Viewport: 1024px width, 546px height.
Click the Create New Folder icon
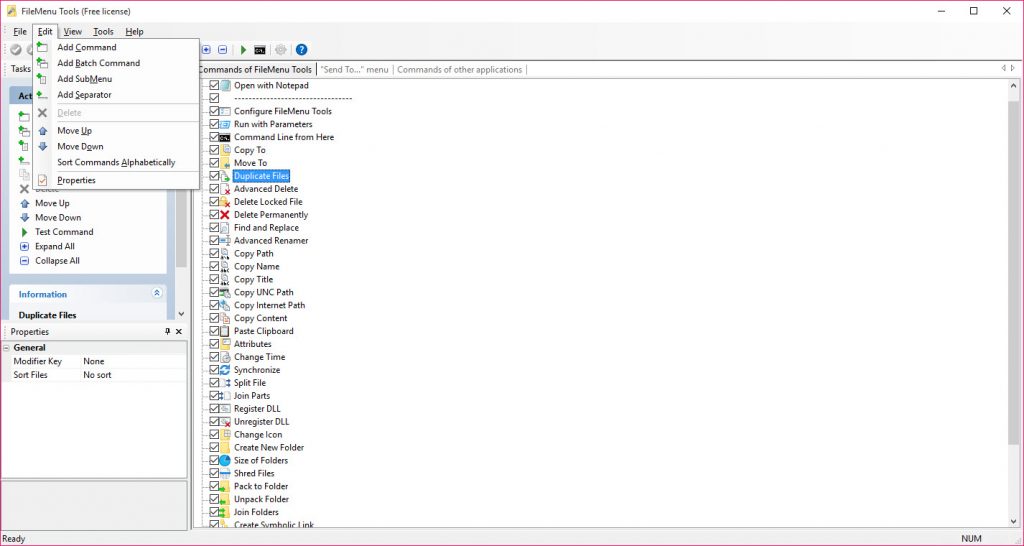[x=225, y=447]
